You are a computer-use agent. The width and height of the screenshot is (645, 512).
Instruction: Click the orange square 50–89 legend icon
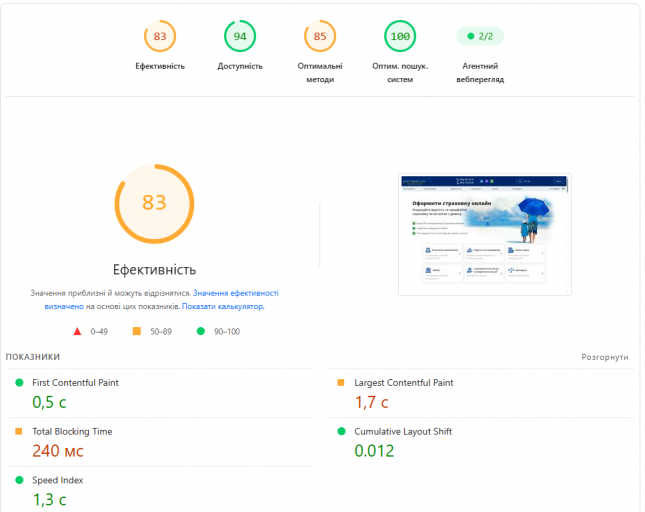tap(137, 331)
